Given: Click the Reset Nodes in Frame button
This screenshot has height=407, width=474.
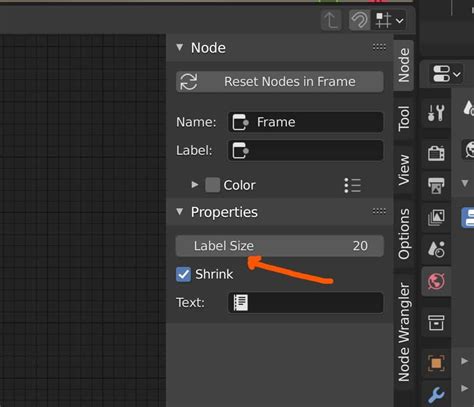Looking at the screenshot, I should tap(280, 82).
